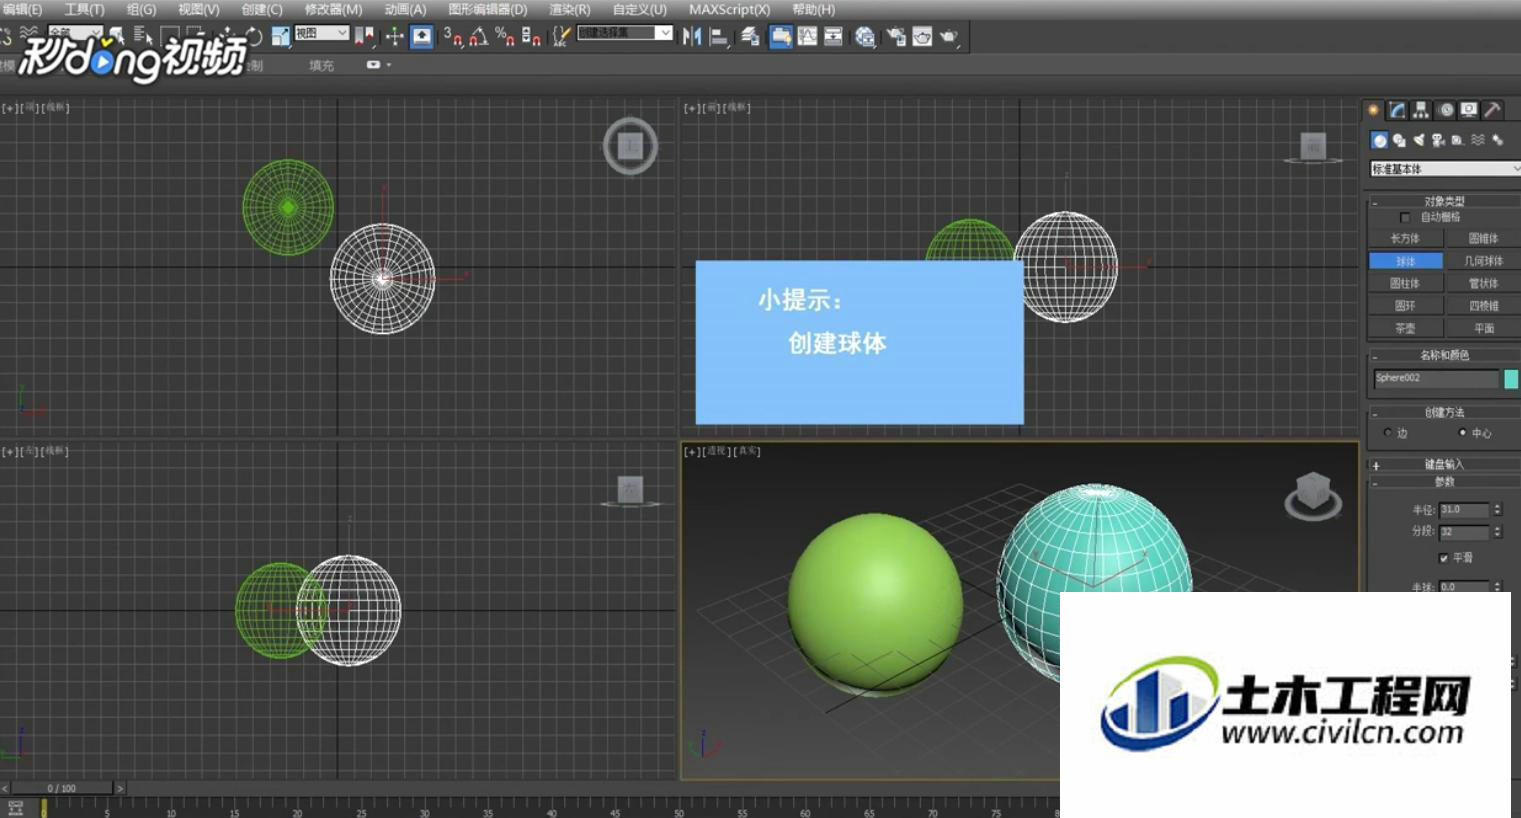Click the teal object color swatch

[1511, 378]
